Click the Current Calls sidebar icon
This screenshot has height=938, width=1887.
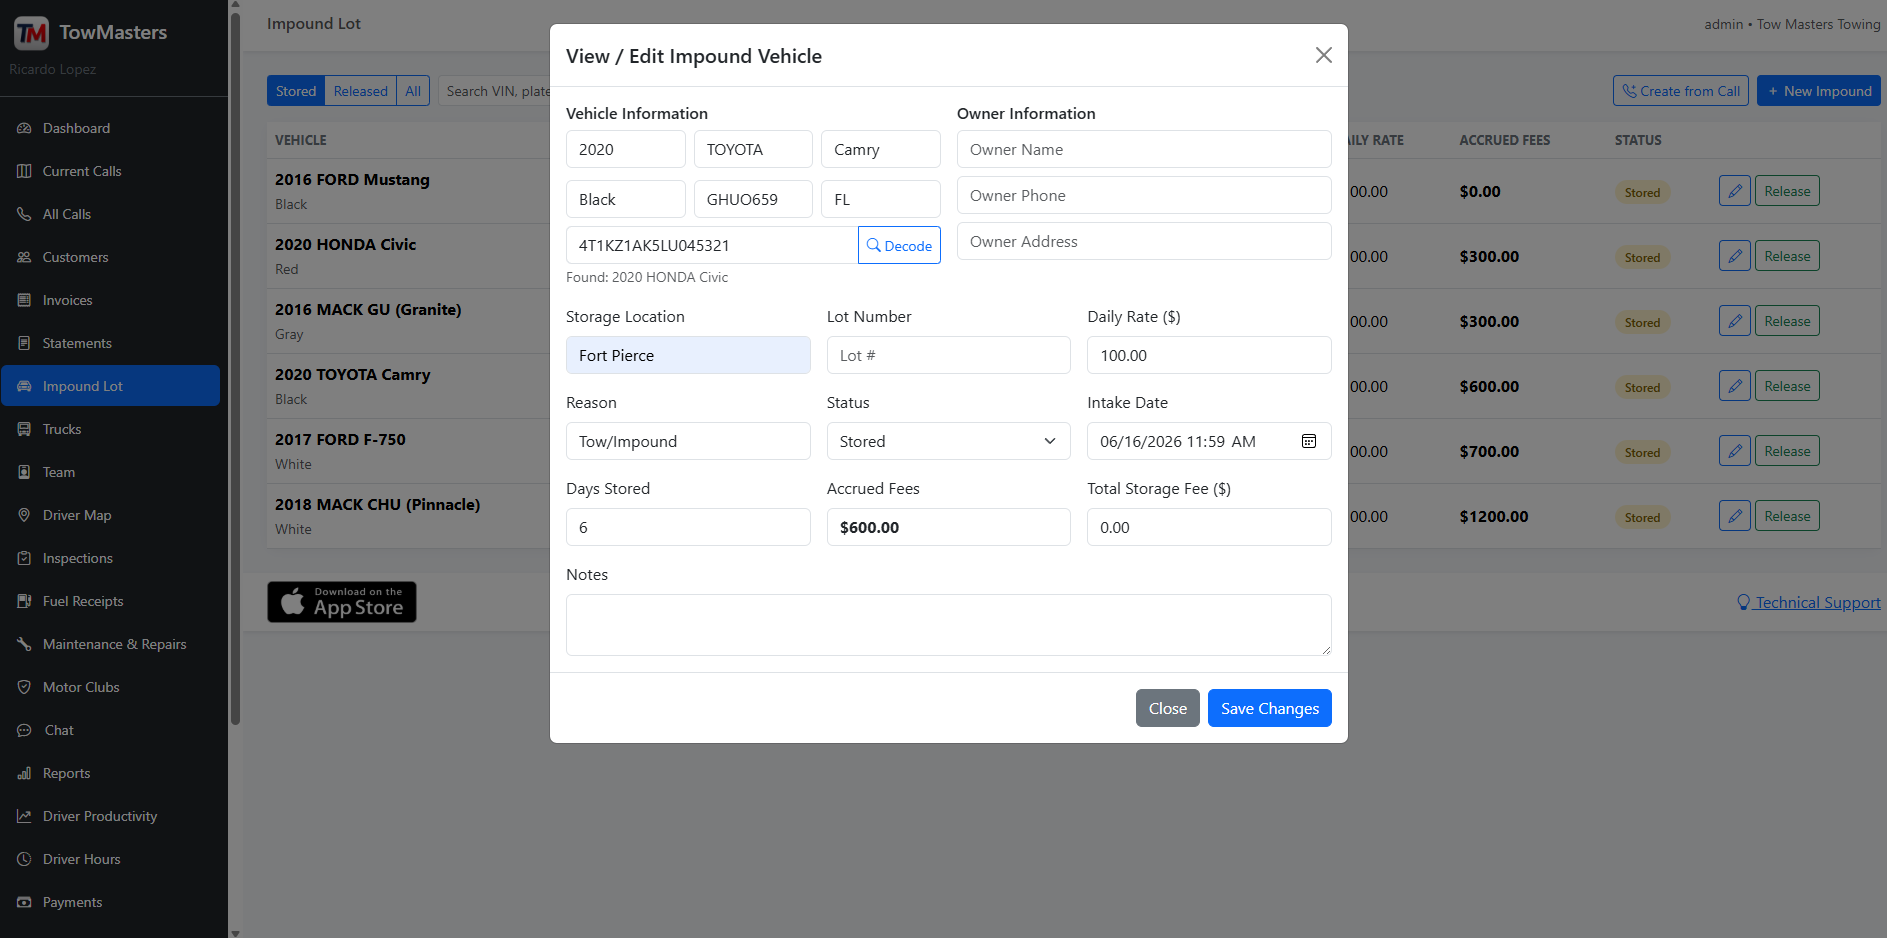[x=24, y=171]
